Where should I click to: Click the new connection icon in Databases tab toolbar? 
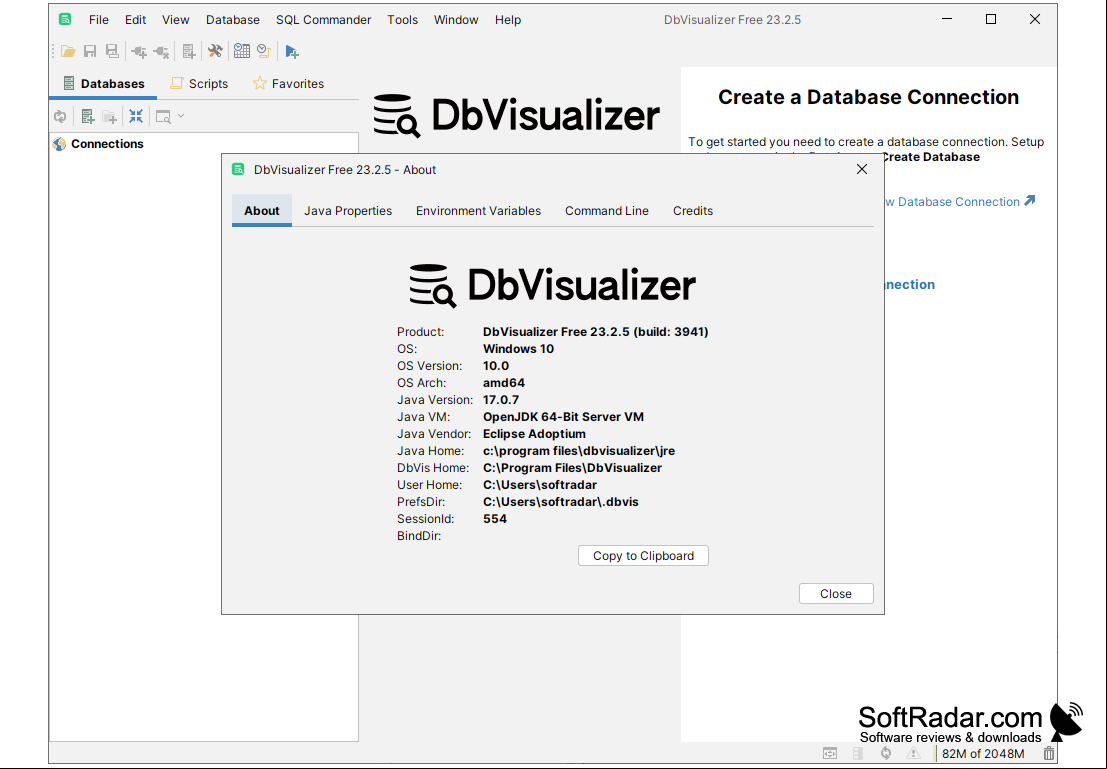pyautogui.click(x=88, y=117)
